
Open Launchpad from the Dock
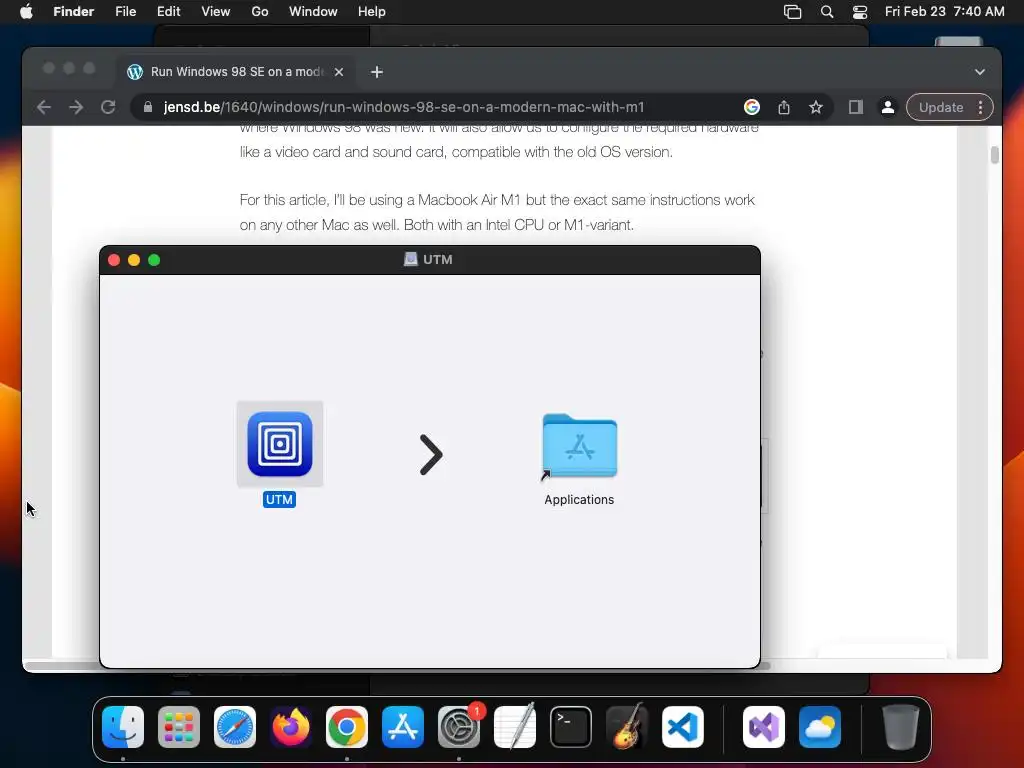tap(179, 727)
